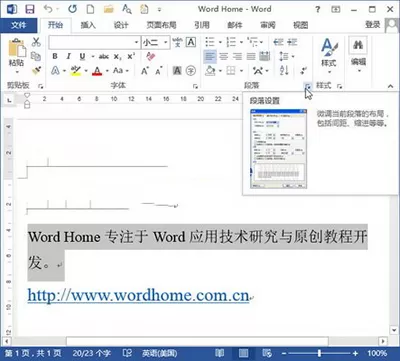Screen dimensions: 400x361
Task: Switch to the 插入 Insert tab
Action: point(88,25)
